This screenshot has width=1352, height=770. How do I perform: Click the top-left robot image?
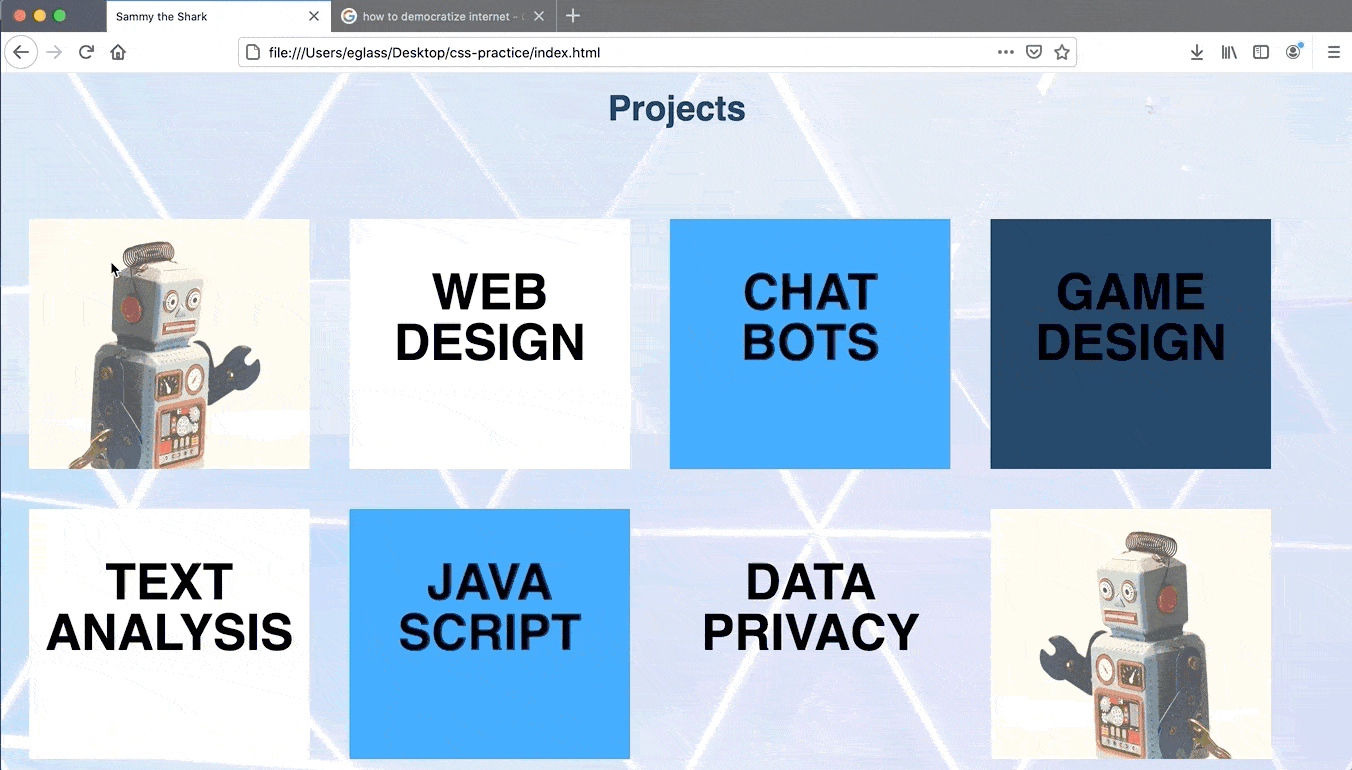169,344
